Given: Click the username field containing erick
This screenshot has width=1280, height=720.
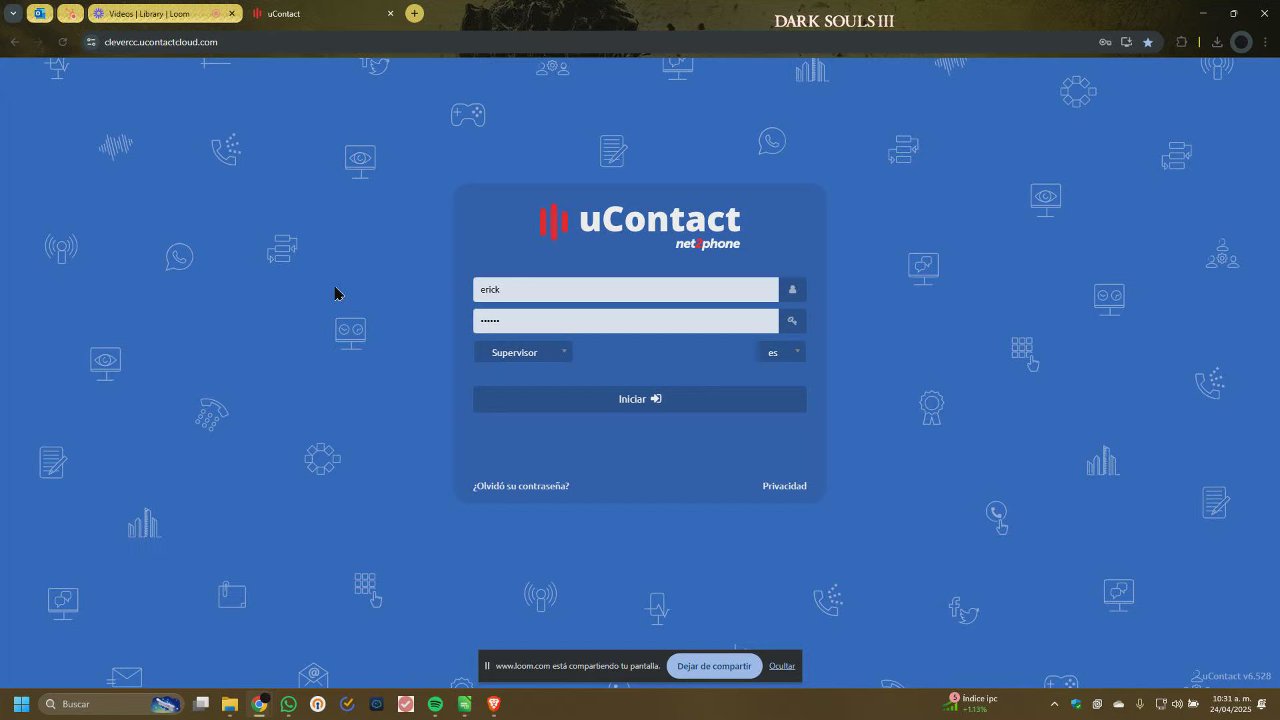Looking at the screenshot, I should (626, 290).
